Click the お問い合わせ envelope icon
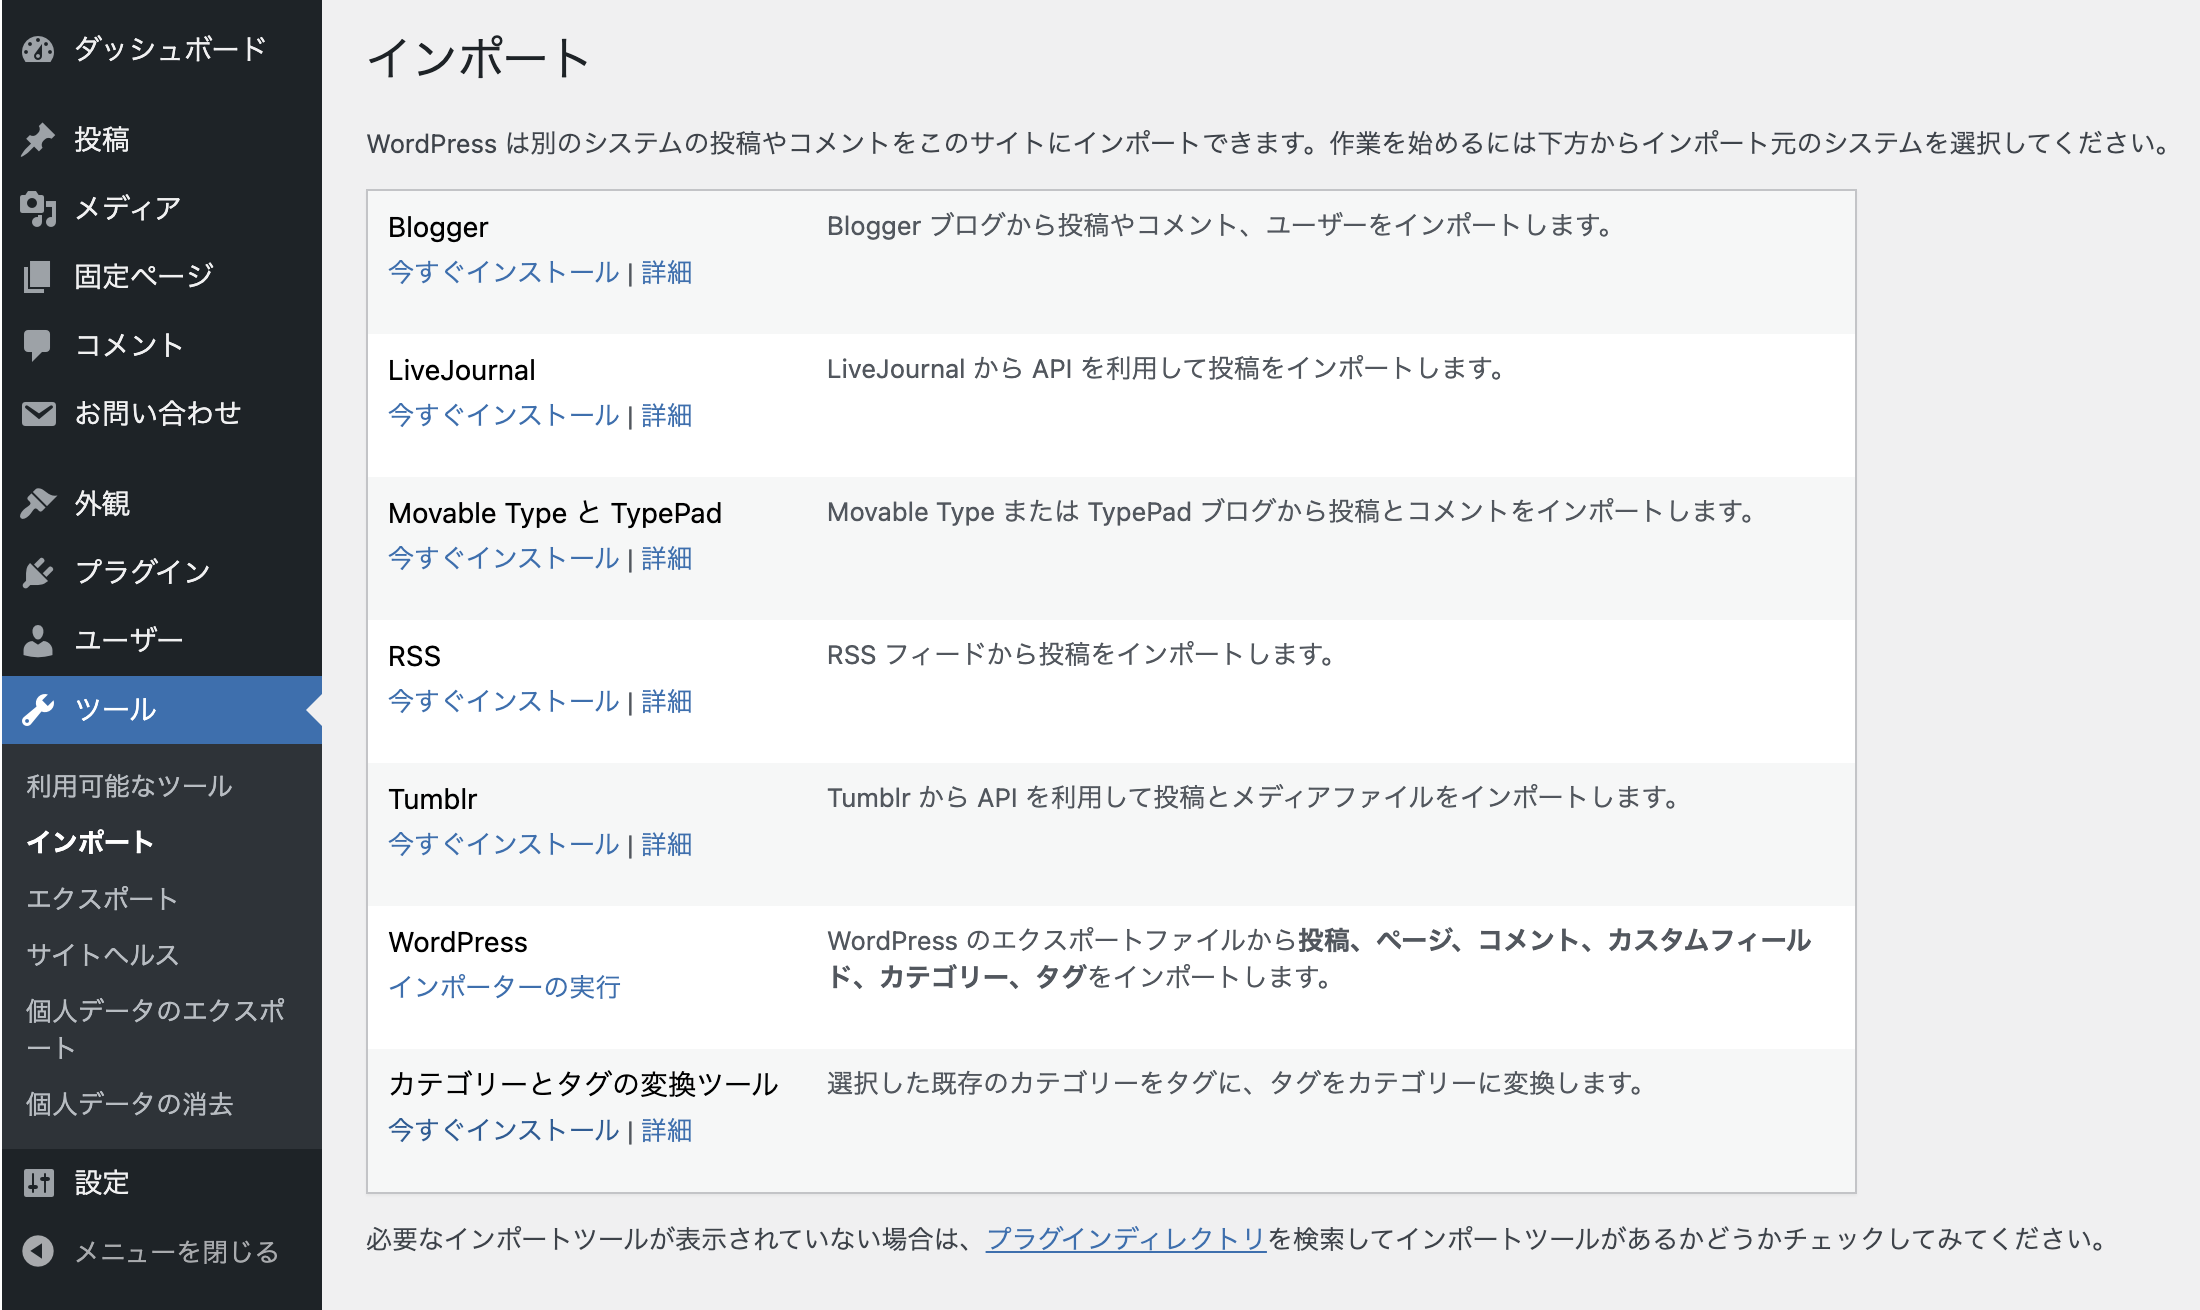This screenshot has width=2200, height=1310. pos(38,412)
